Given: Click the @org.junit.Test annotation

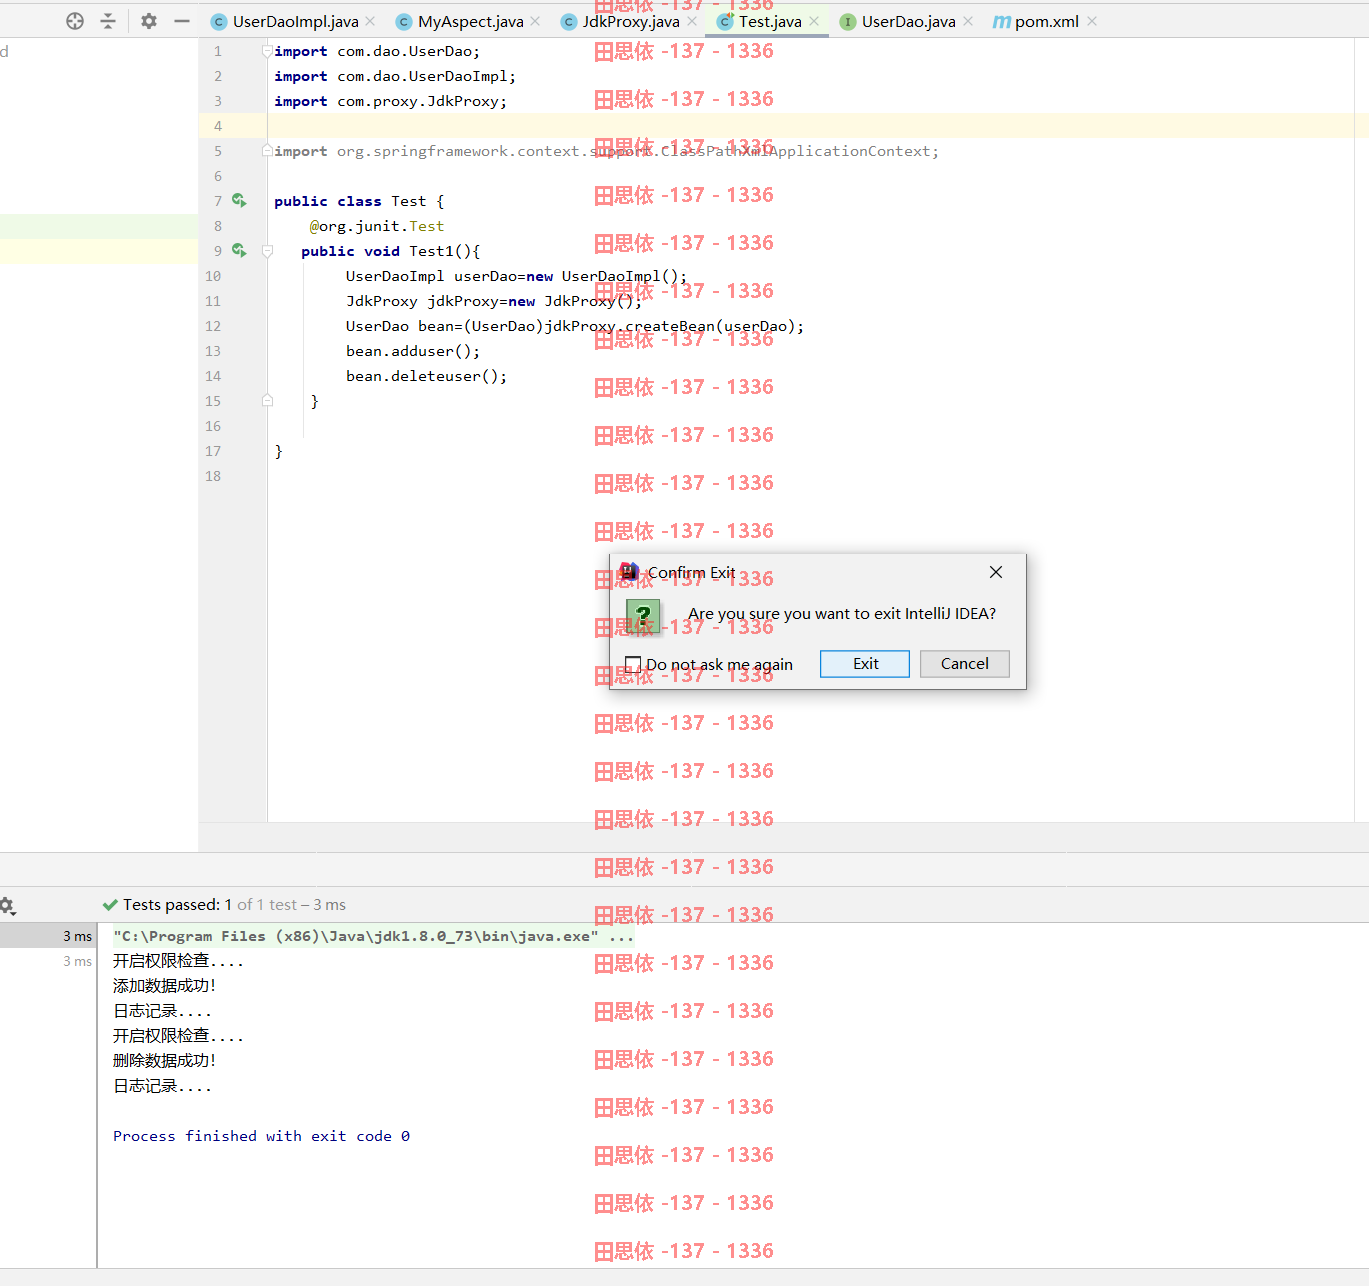Looking at the screenshot, I should coord(377,226).
